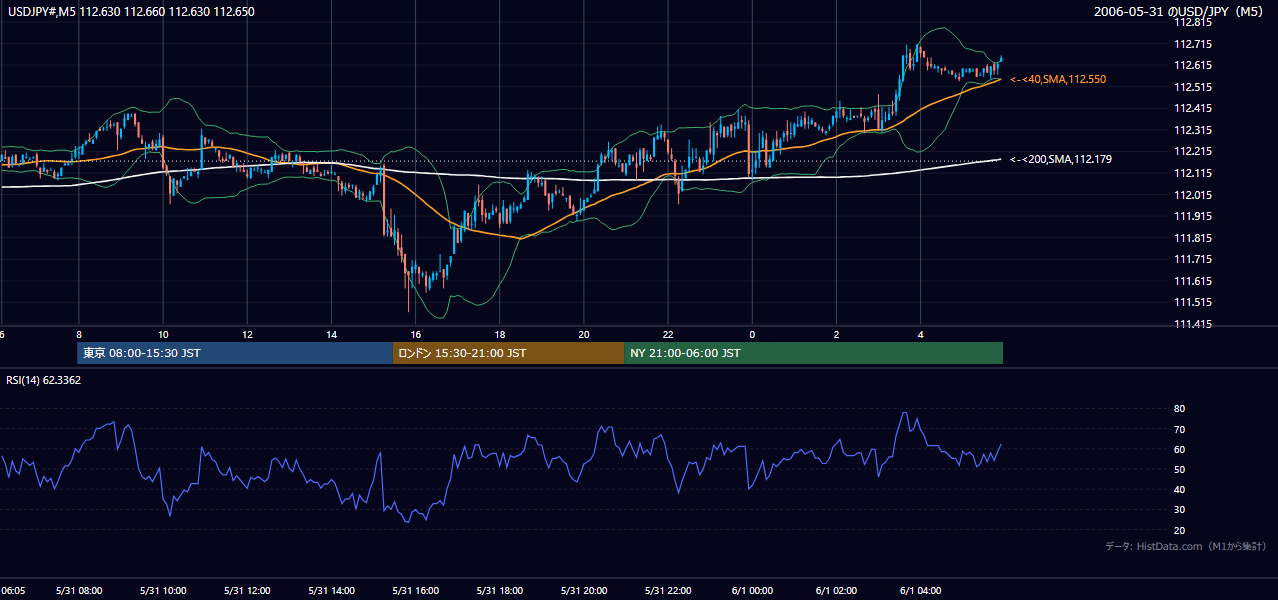Click RSI level 20 on the scale

pyautogui.click(x=1179, y=530)
